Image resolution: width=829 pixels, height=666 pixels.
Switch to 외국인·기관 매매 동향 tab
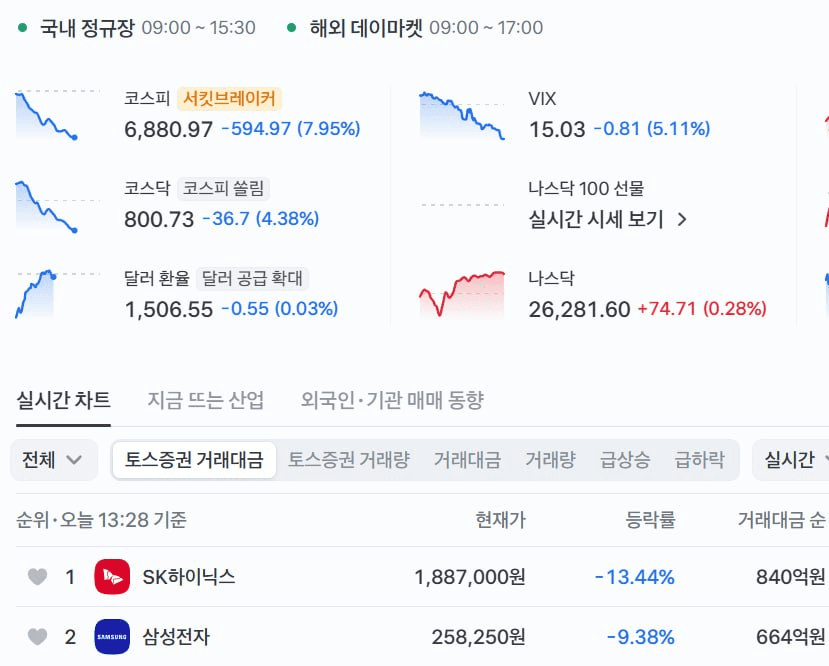[392, 400]
